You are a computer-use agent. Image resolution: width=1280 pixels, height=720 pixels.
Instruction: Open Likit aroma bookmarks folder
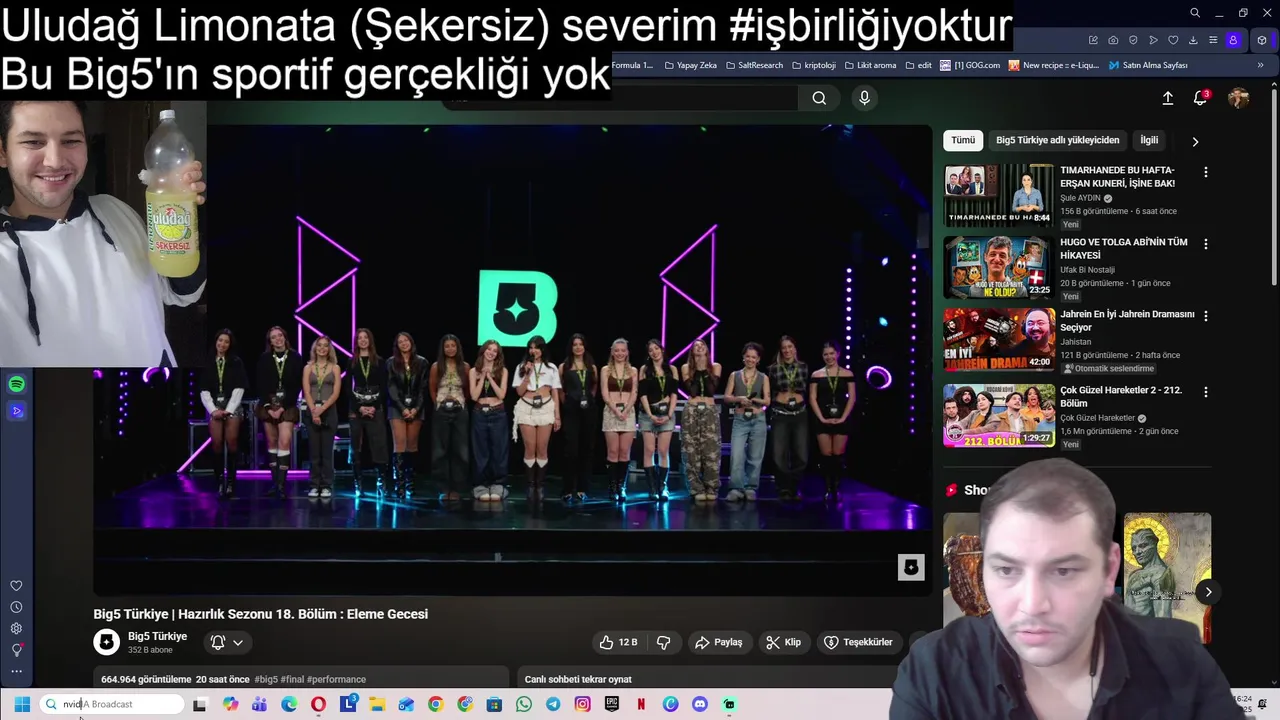(870, 65)
